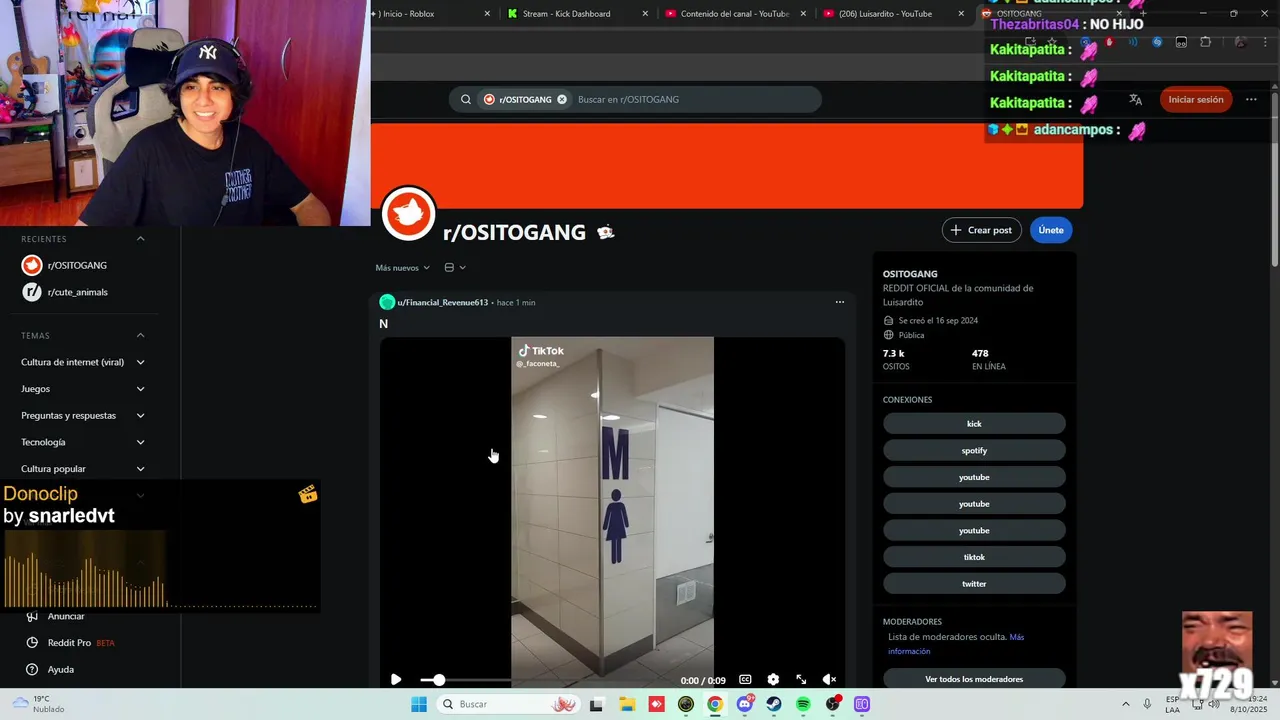
Task: Close the Kick Dashboard tab
Action: (x=645, y=14)
